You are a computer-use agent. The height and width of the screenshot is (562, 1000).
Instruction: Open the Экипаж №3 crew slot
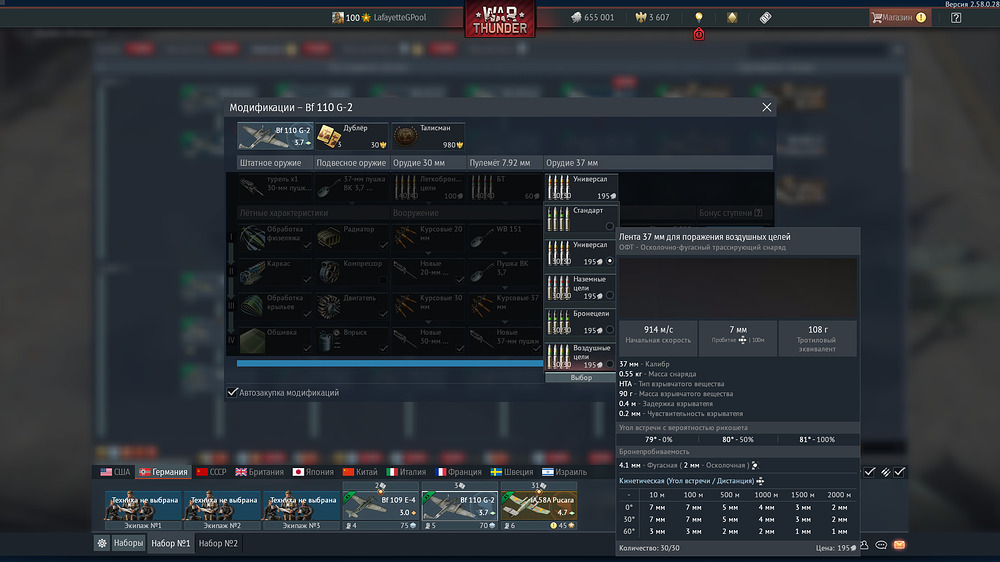pyautogui.click(x=301, y=510)
